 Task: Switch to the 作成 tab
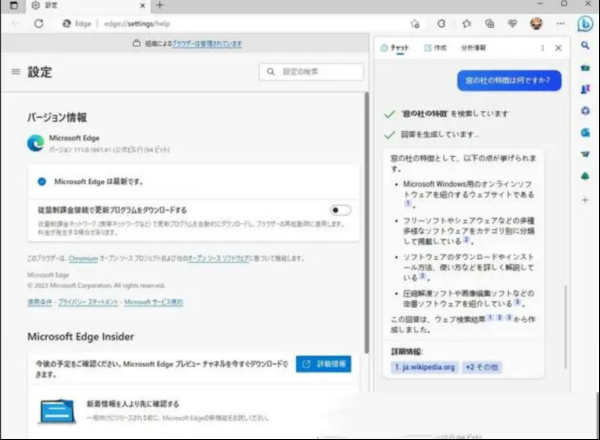pyautogui.click(x=435, y=48)
